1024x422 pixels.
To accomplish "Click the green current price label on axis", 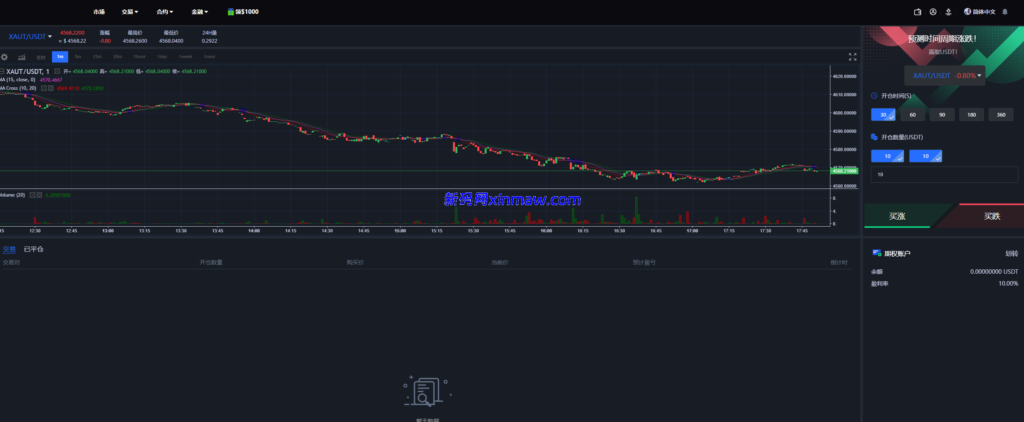I will click(x=844, y=171).
